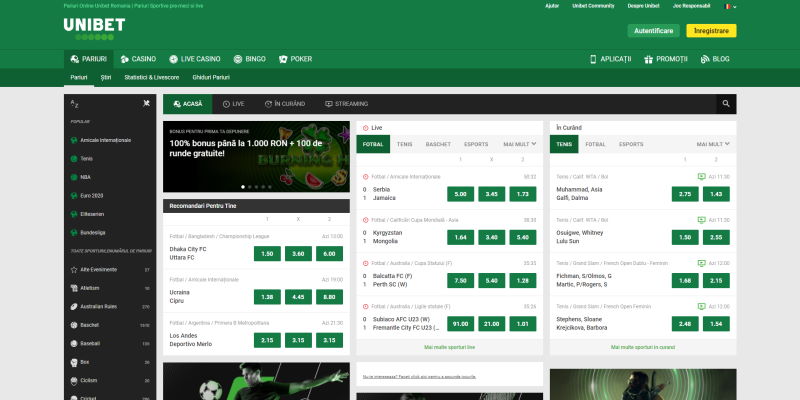Viewport: 800px width, 400px height.
Task: Click the Euro 2020 icon in sidebar
Action: [x=74, y=195]
